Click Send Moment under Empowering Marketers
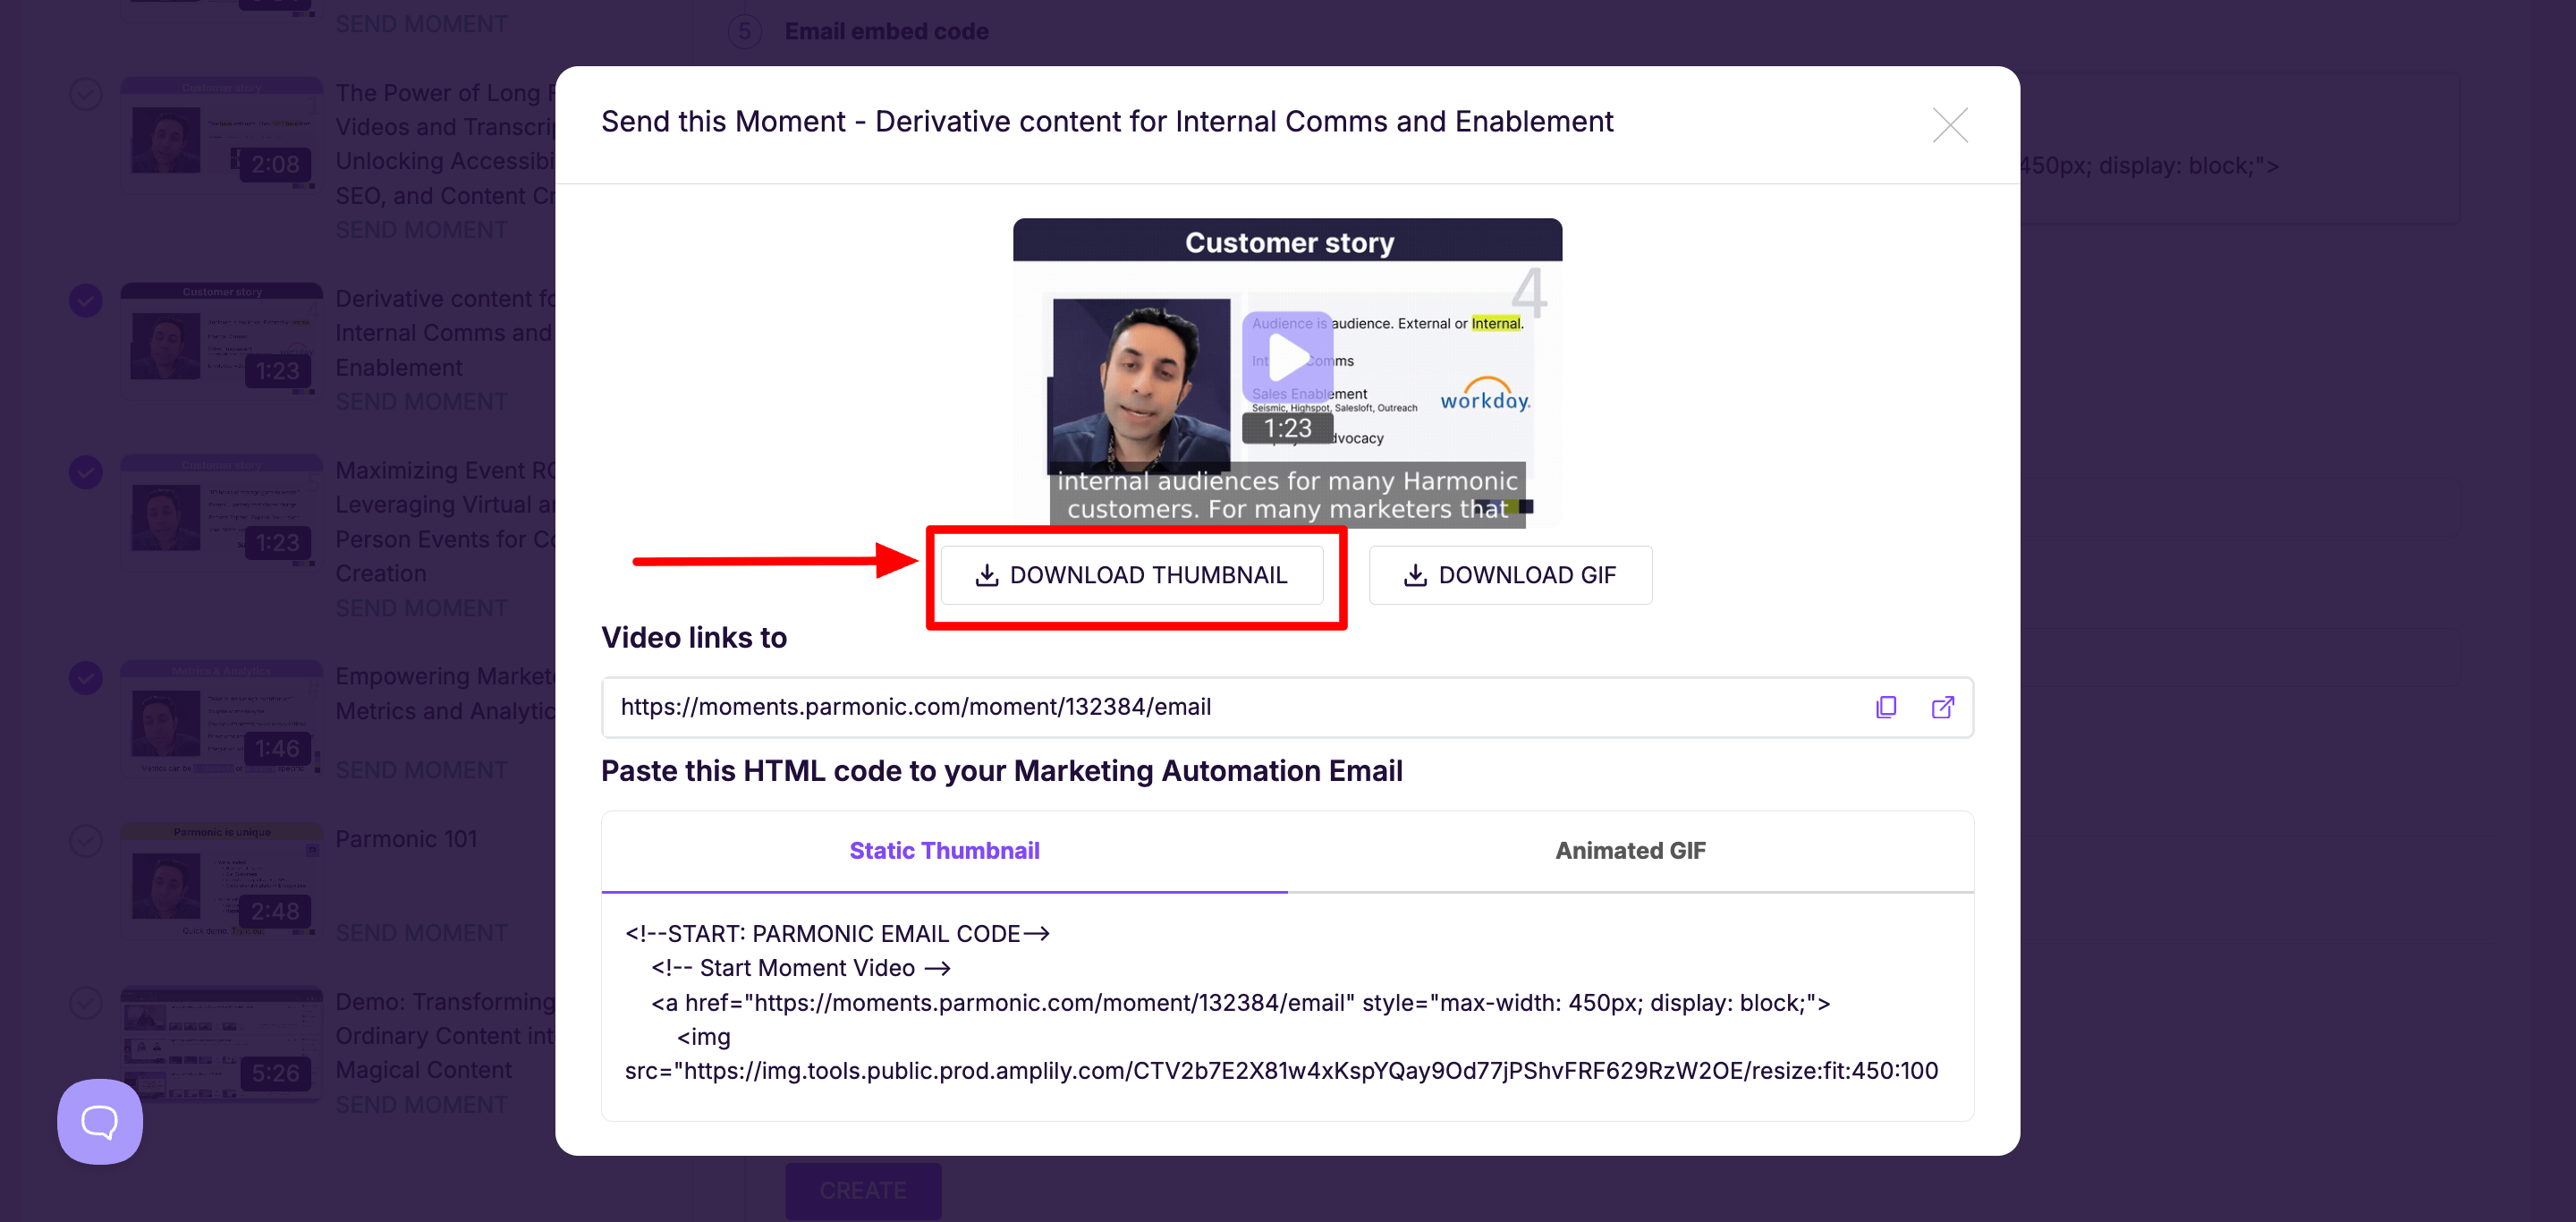2576x1222 pixels. [421, 770]
